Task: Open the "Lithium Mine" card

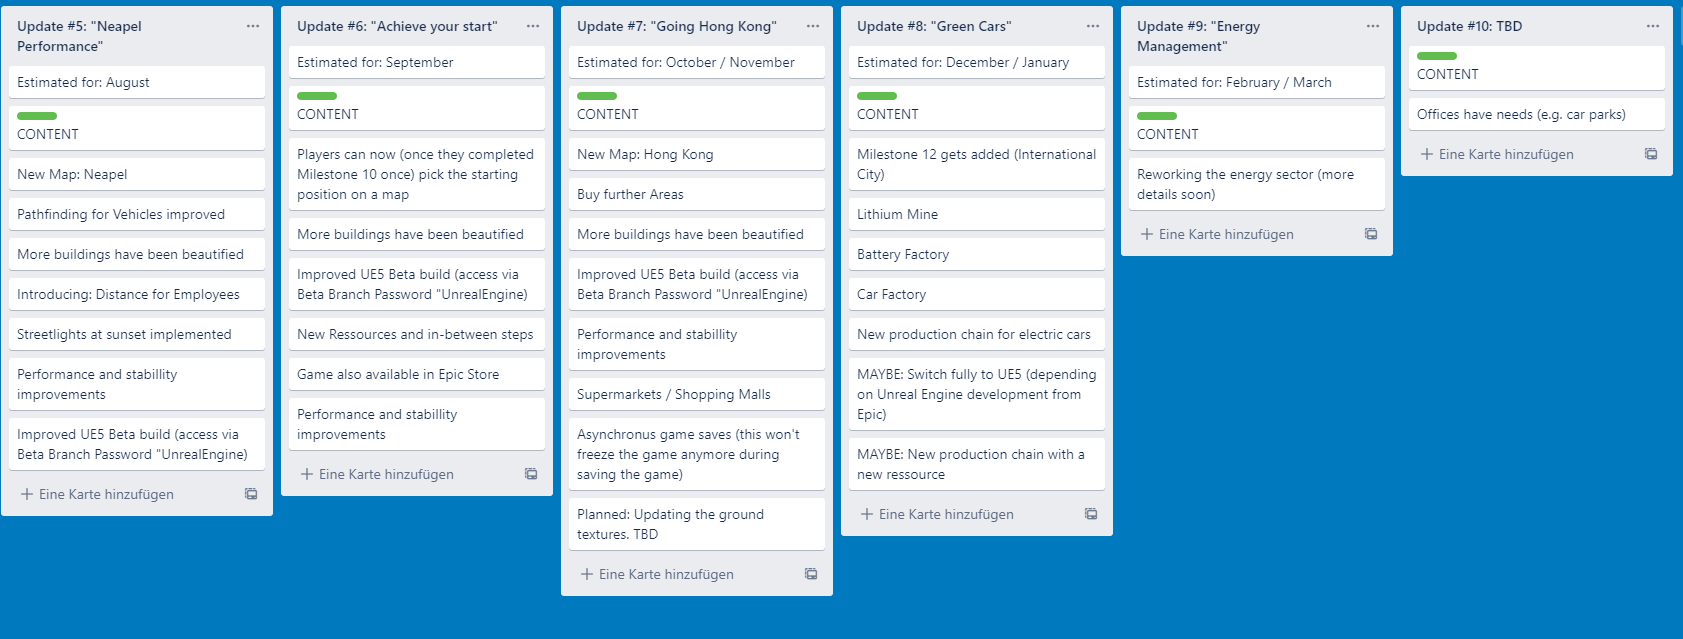Action: pyautogui.click(x=976, y=214)
